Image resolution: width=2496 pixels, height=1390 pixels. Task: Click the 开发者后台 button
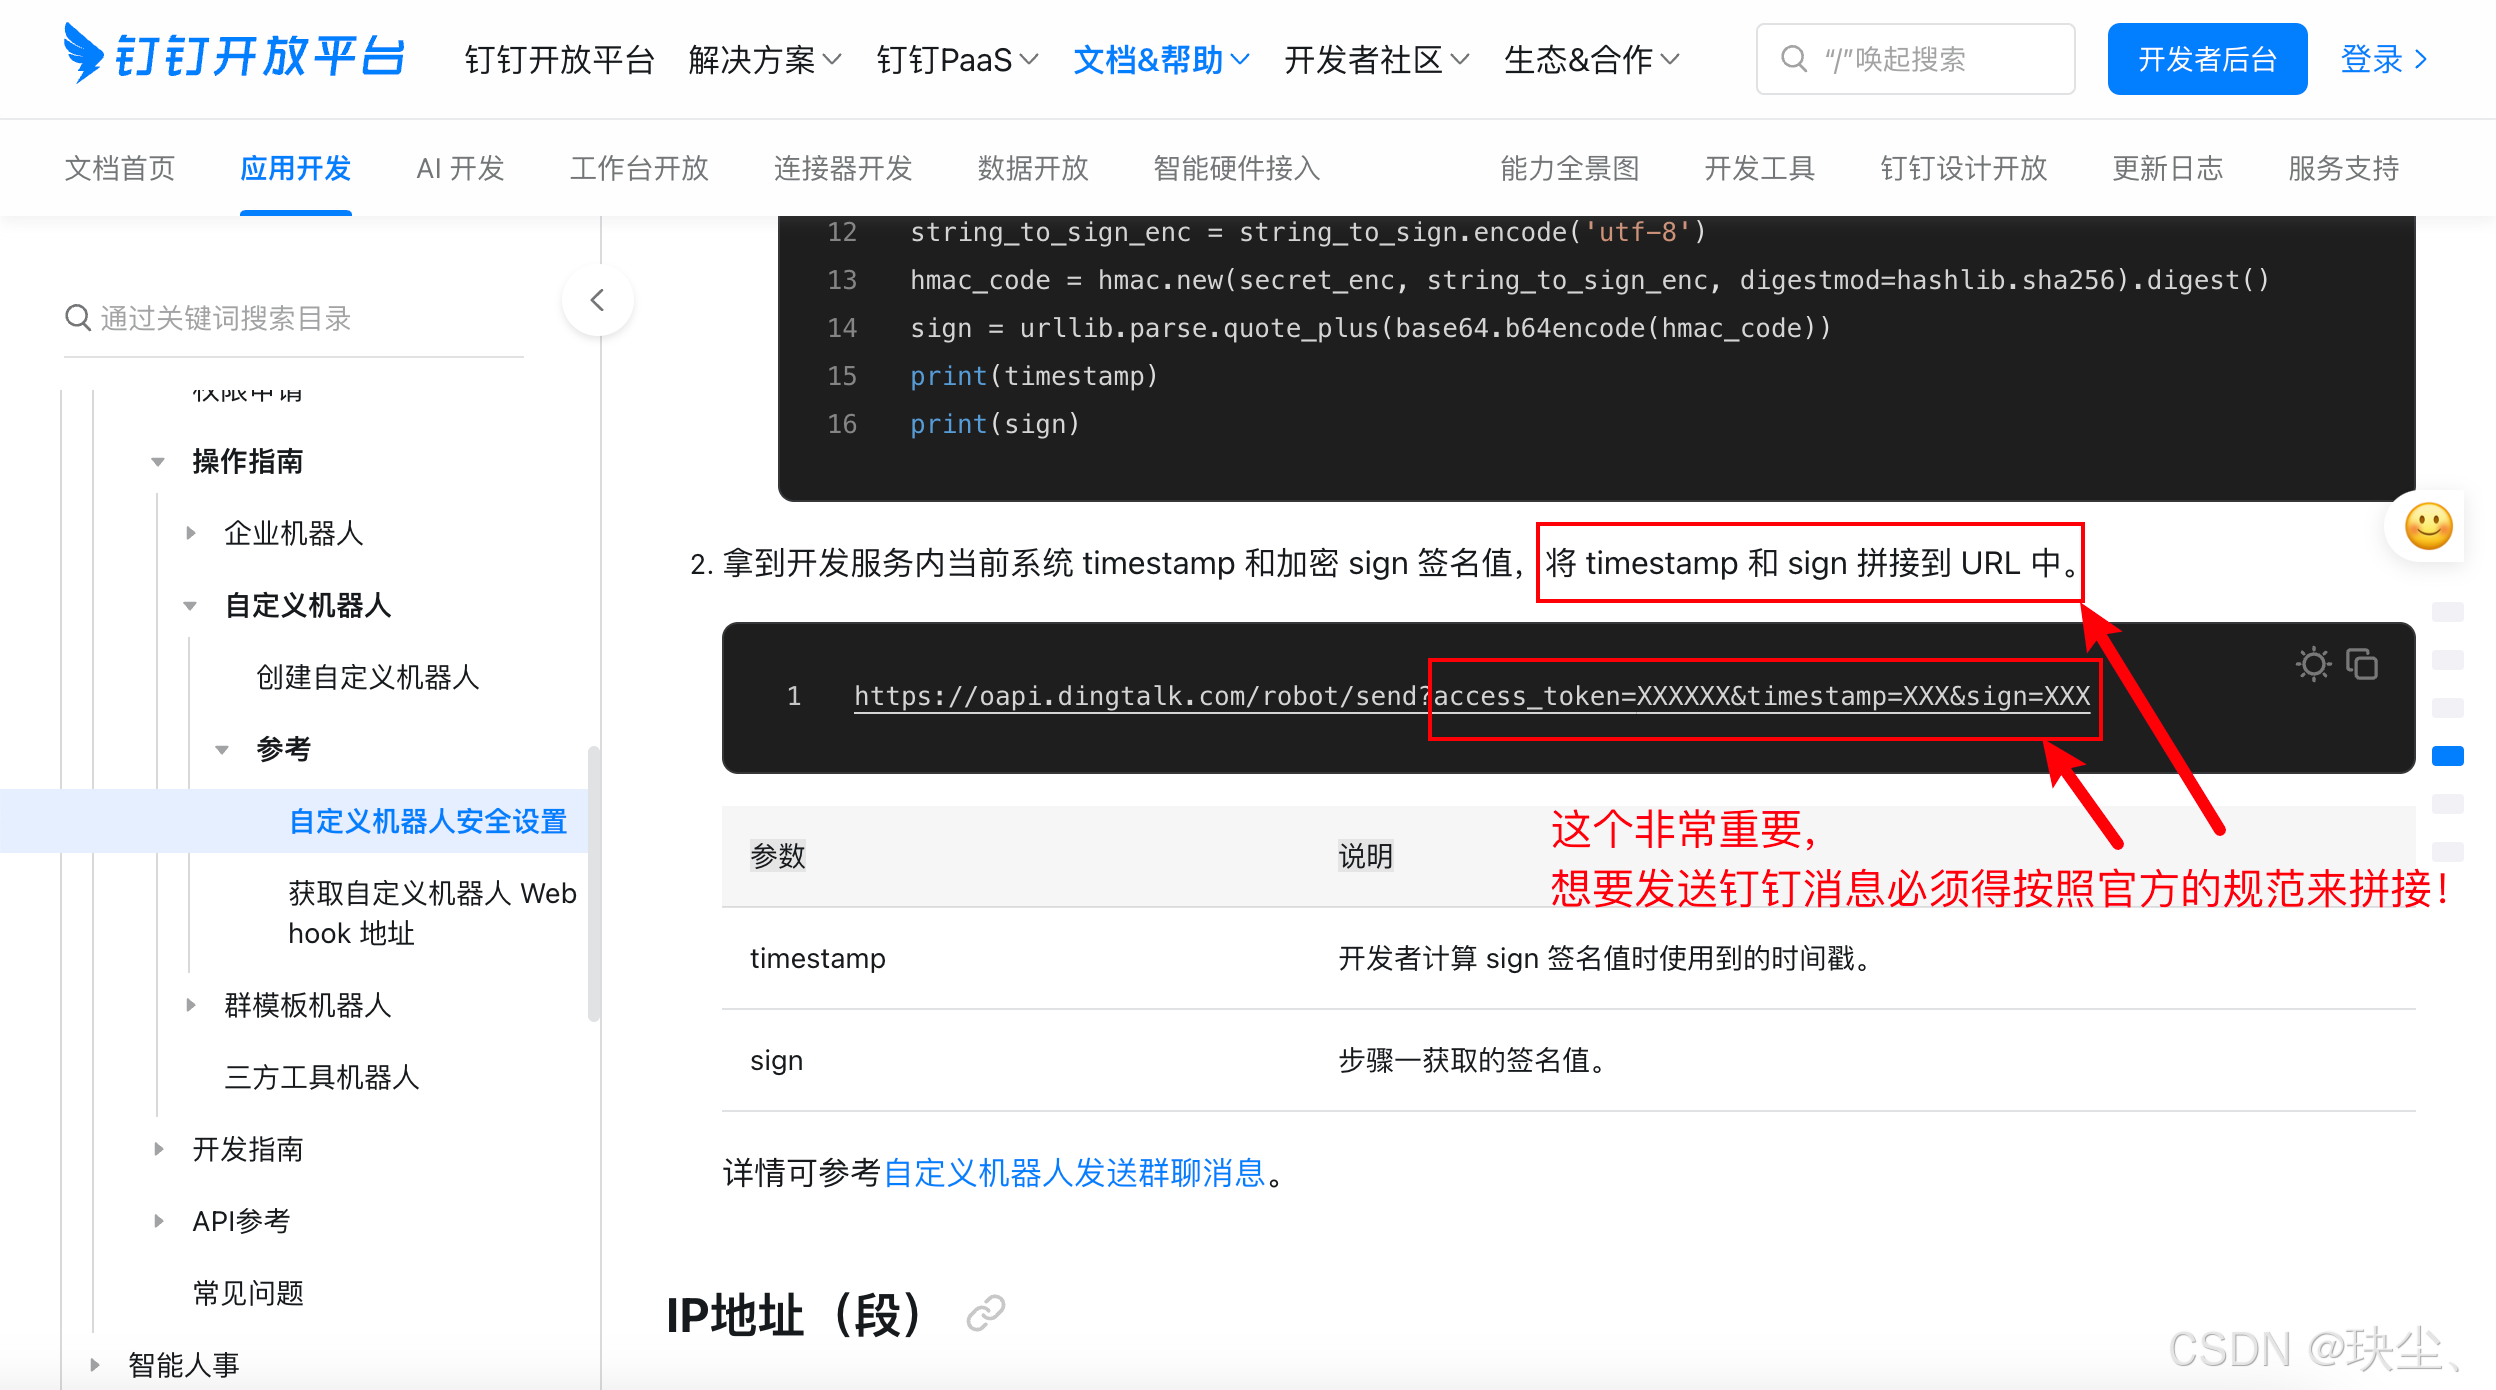point(2207,59)
